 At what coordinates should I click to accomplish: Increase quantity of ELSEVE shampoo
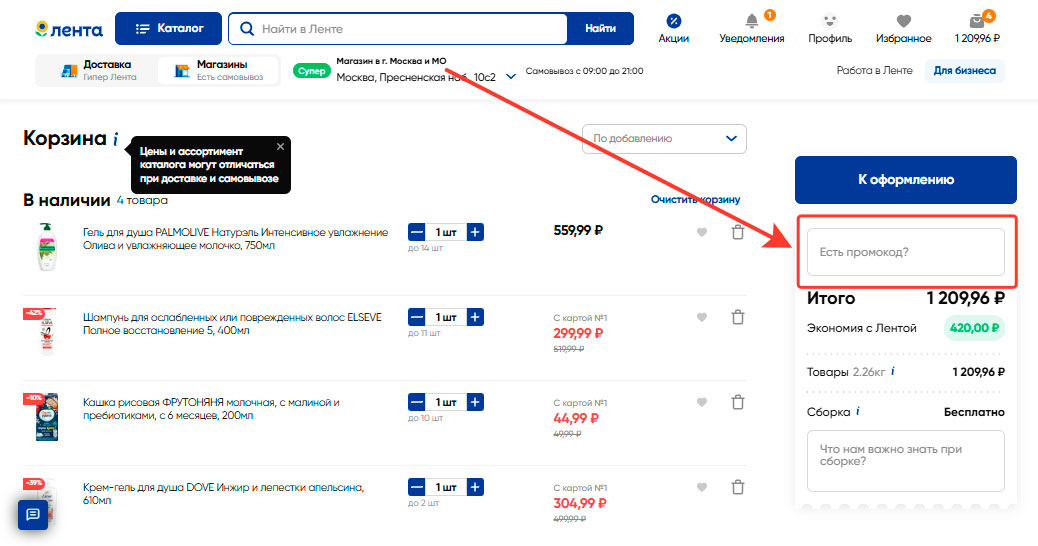coord(475,317)
